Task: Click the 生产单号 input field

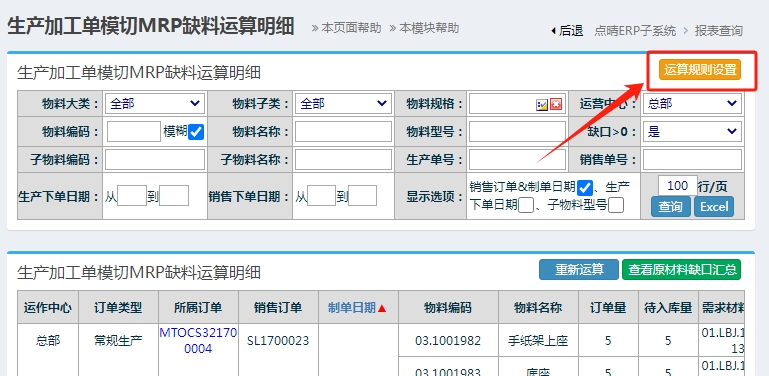Action: pyautogui.click(x=517, y=159)
